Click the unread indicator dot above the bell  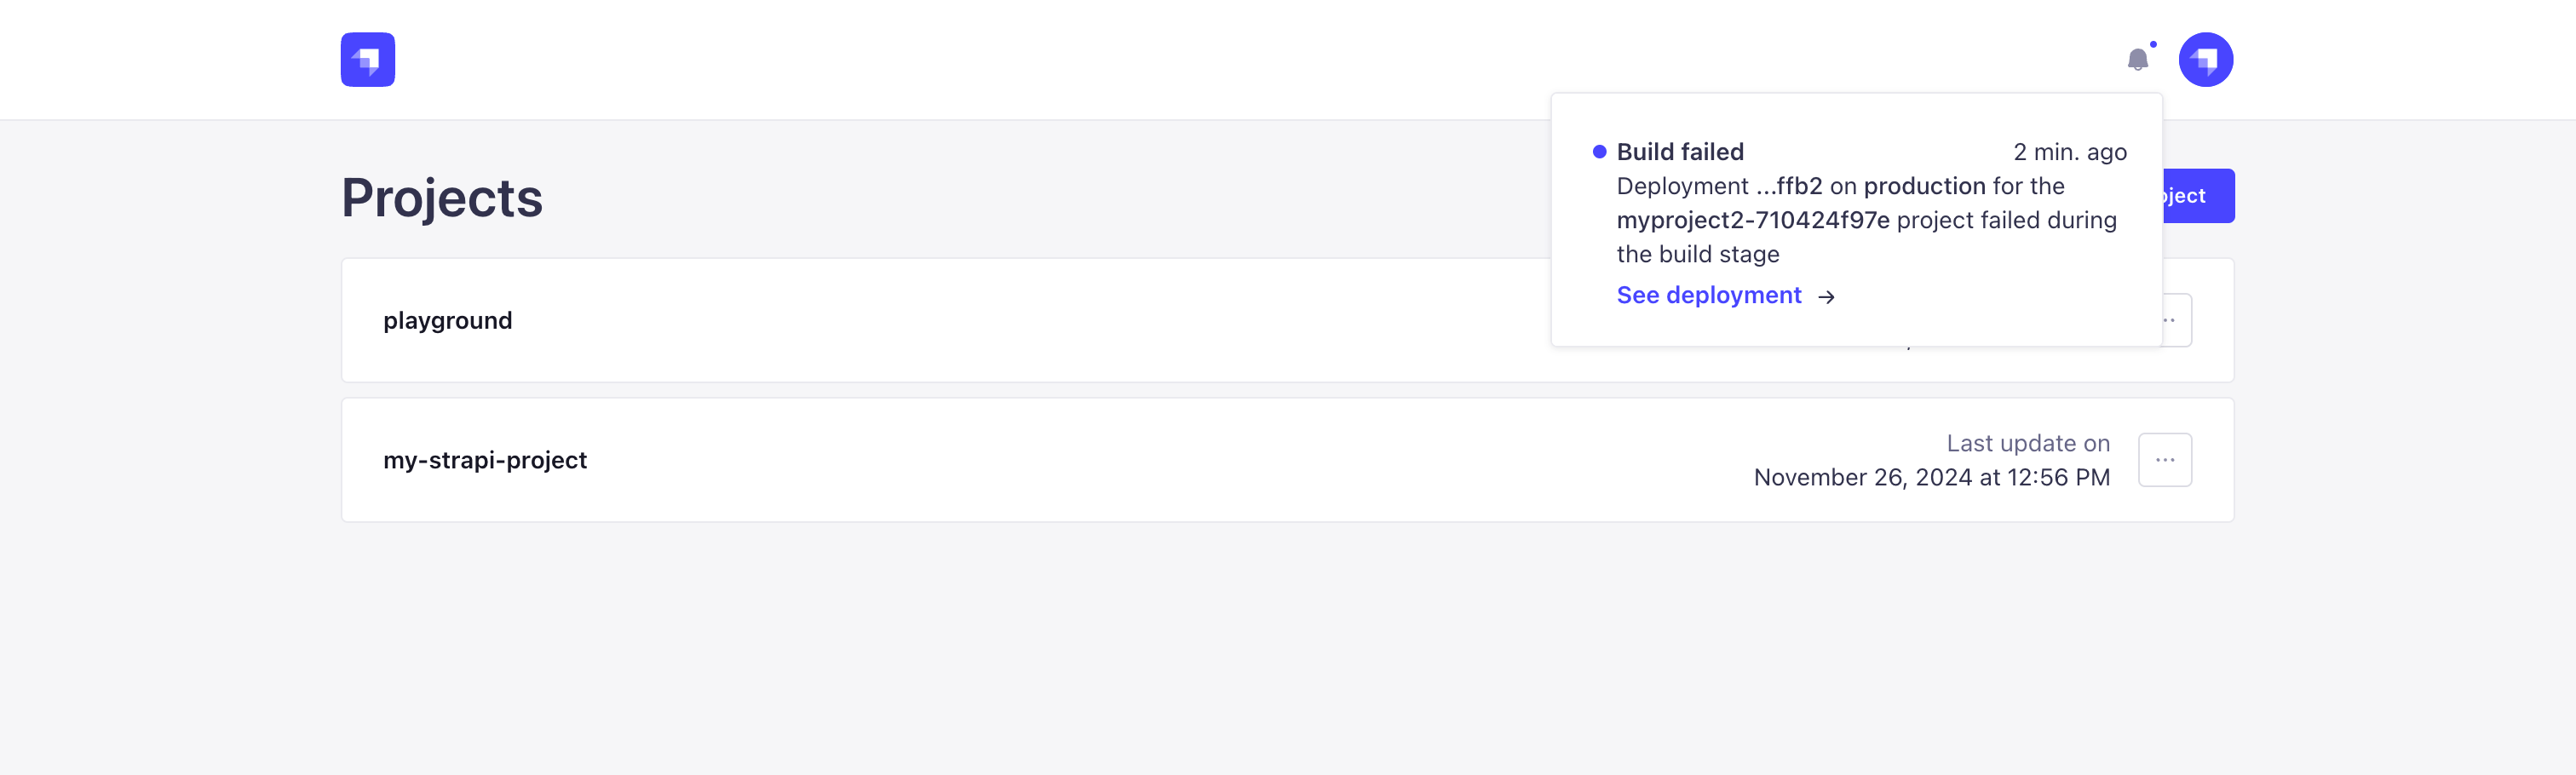2155,44
